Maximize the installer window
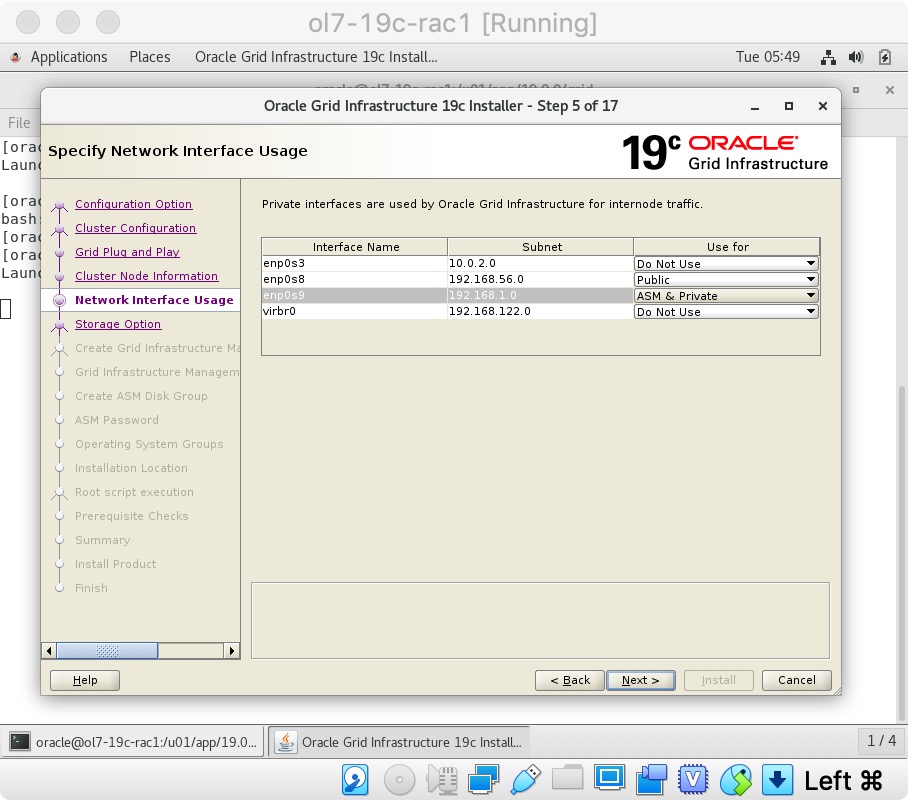Viewport: 908px width, 800px height. tap(789, 106)
